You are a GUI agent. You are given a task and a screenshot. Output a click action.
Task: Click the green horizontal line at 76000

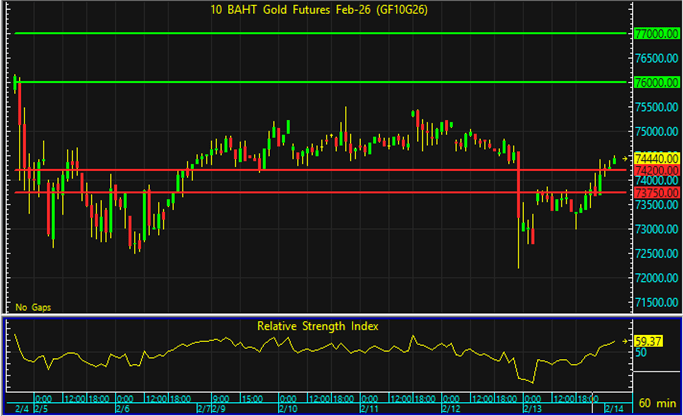click(x=320, y=81)
